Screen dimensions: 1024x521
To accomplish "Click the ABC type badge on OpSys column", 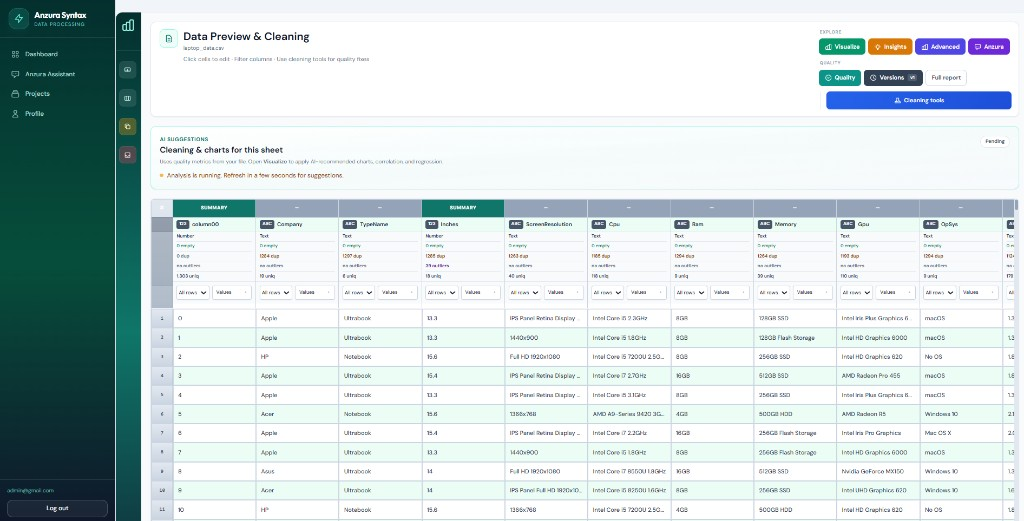I will [931, 224].
